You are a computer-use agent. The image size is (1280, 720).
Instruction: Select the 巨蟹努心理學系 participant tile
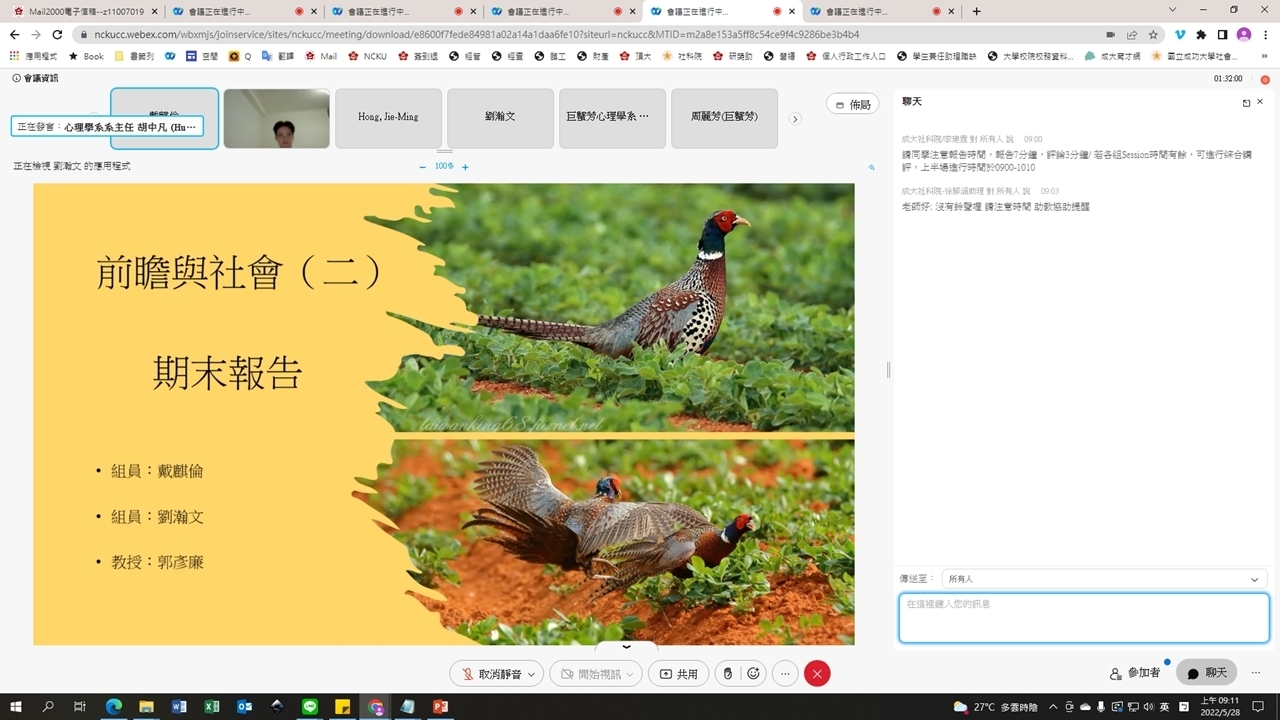point(612,118)
